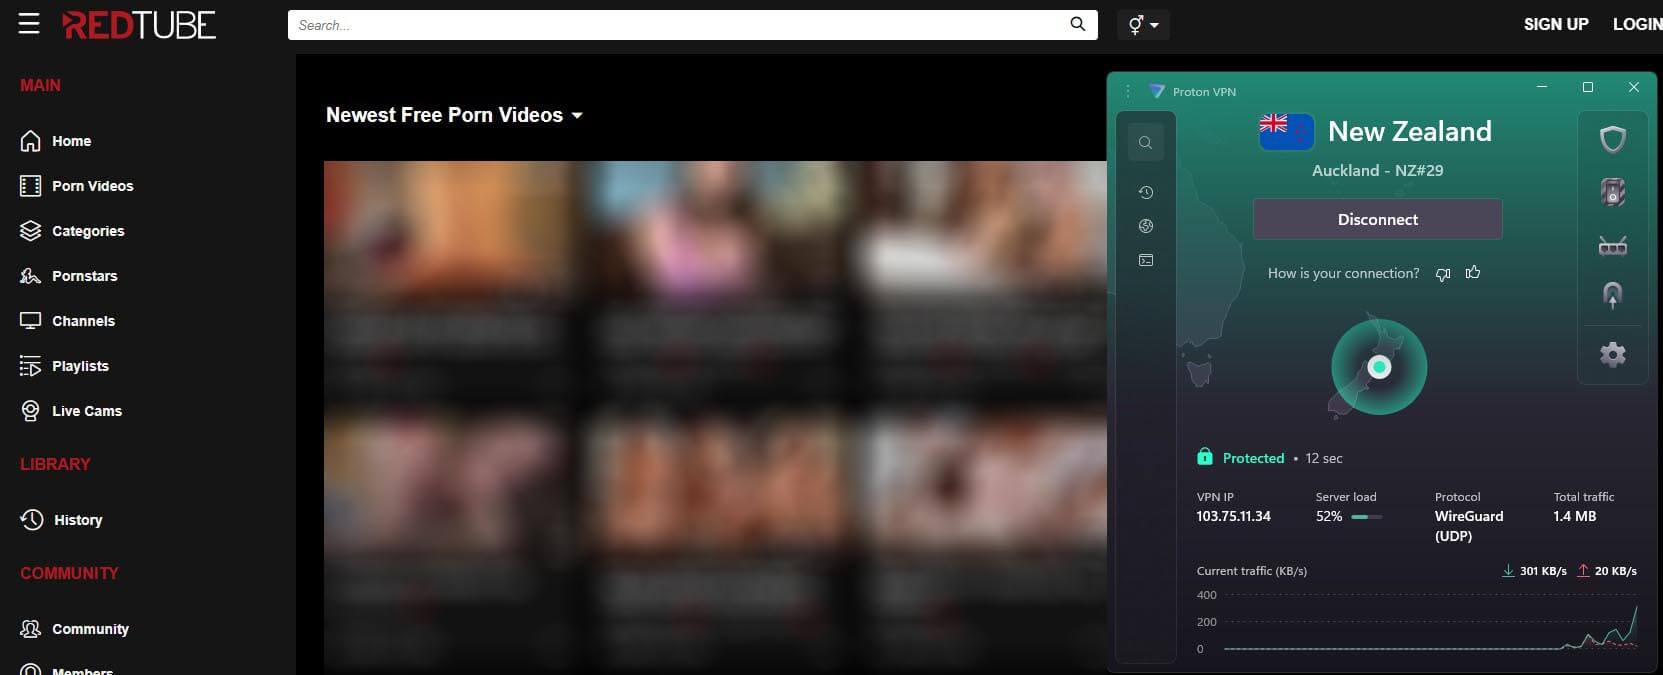1663x675 pixels.
Task: Click the LOGIN link
Action: point(1637,24)
